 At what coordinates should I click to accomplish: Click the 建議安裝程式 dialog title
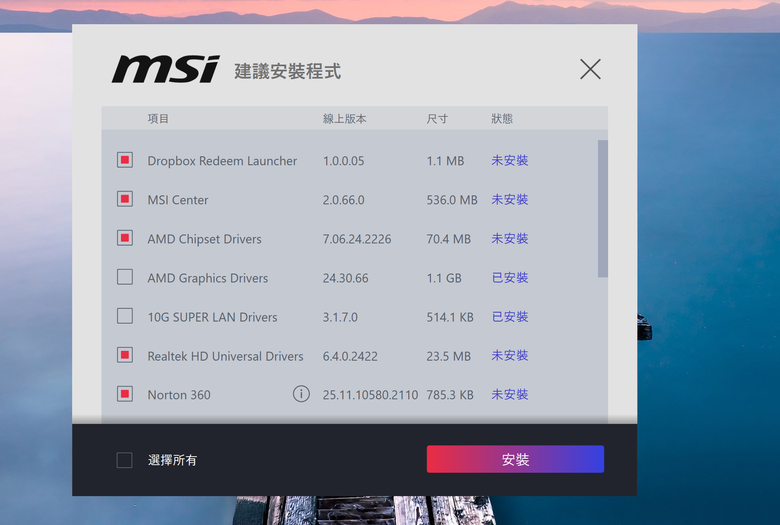pyautogui.click(x=288, y=71)
